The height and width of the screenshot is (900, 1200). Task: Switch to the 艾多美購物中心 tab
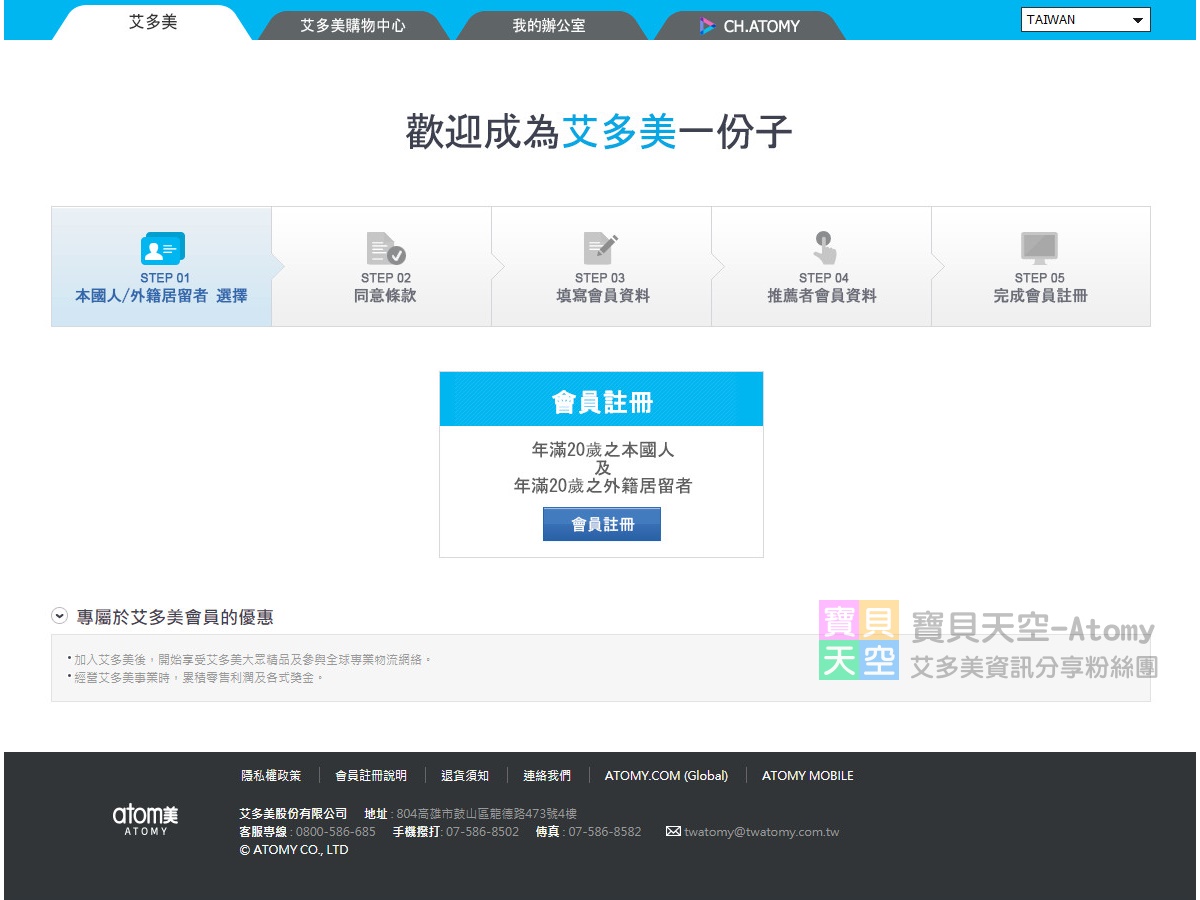pyautogui.click(x=353, y=26)
